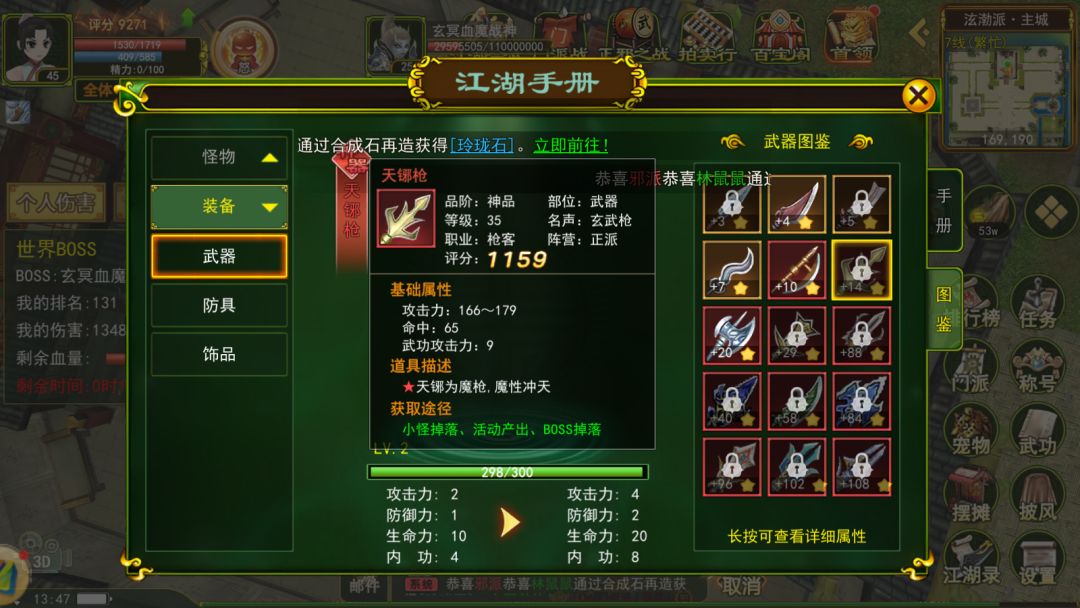
Task: Switch to the 图鉴 side tab
Action: (944, 309)
